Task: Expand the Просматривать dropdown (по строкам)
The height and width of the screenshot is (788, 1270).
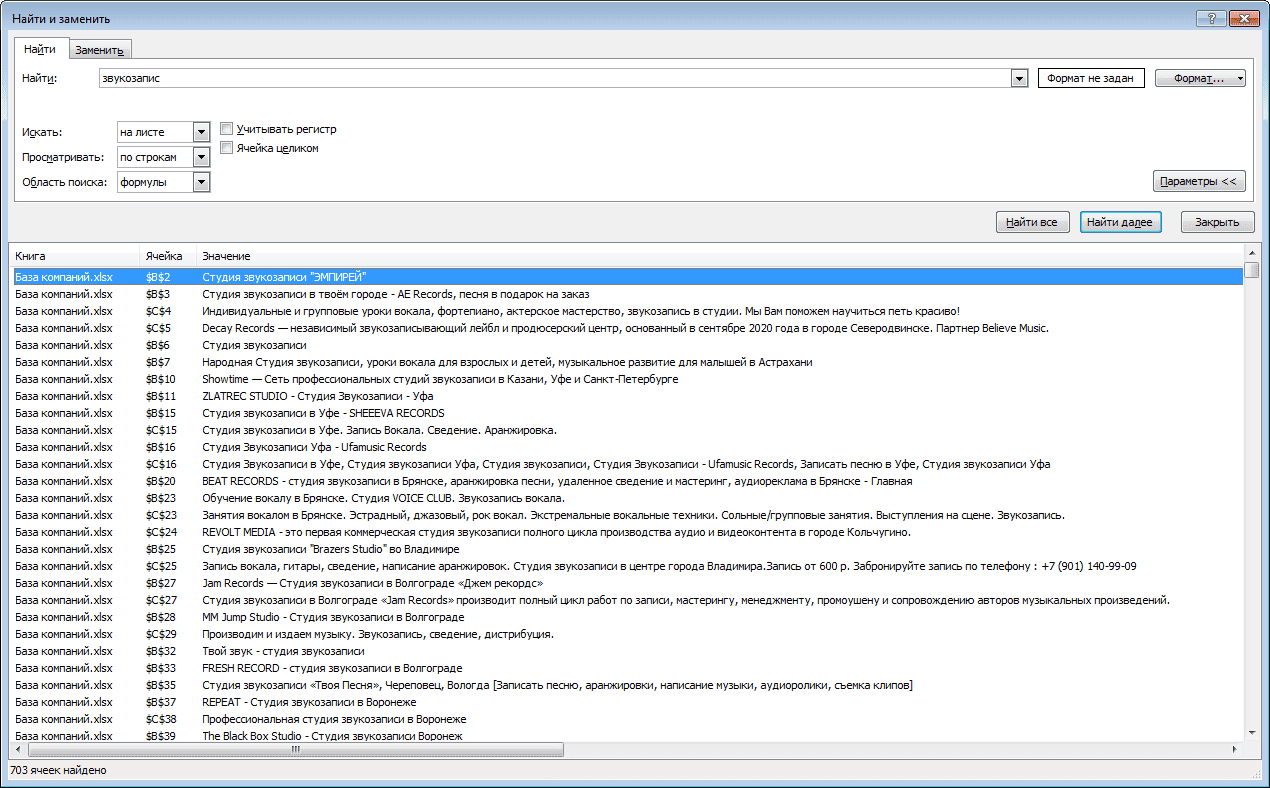Action: (201, 157)
